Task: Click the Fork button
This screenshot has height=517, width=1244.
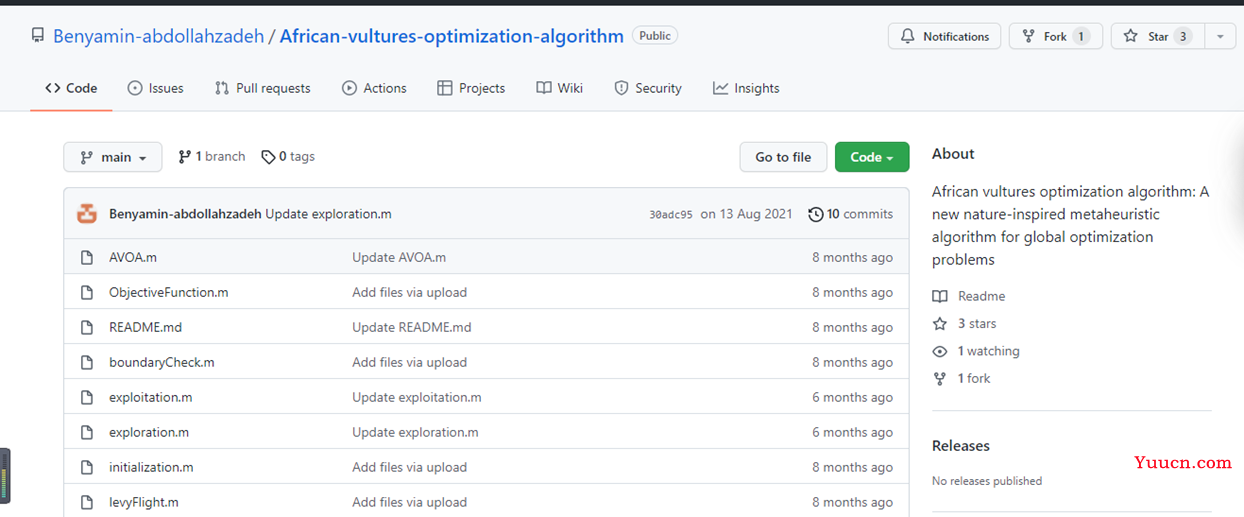Action: [1055, 36]
